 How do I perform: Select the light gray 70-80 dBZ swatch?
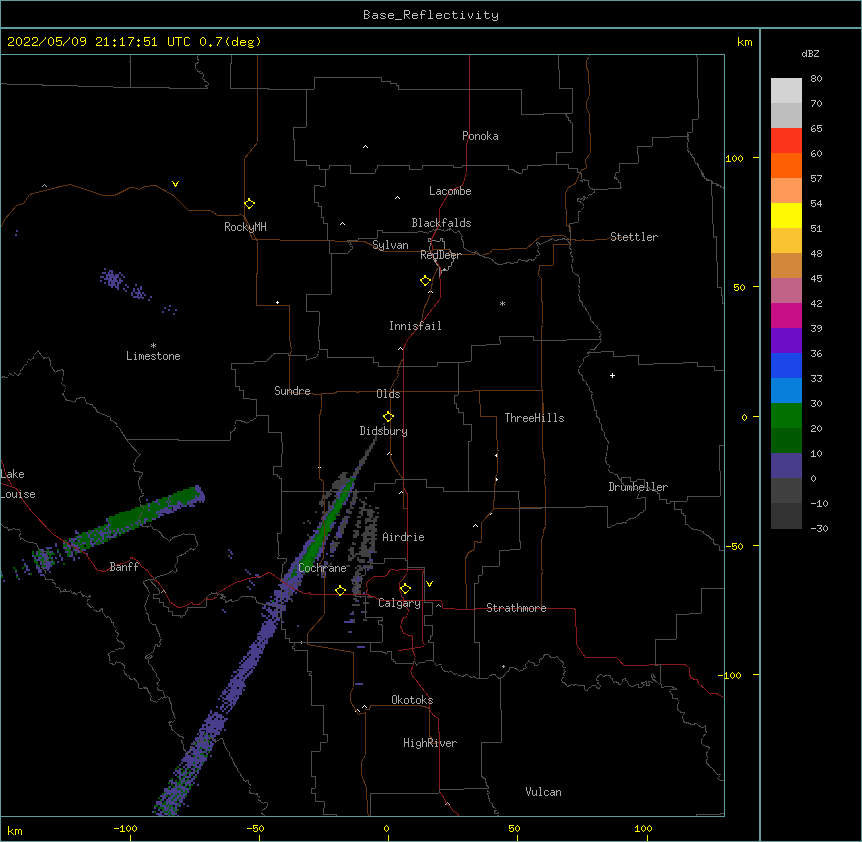click(x=786, y=91)
